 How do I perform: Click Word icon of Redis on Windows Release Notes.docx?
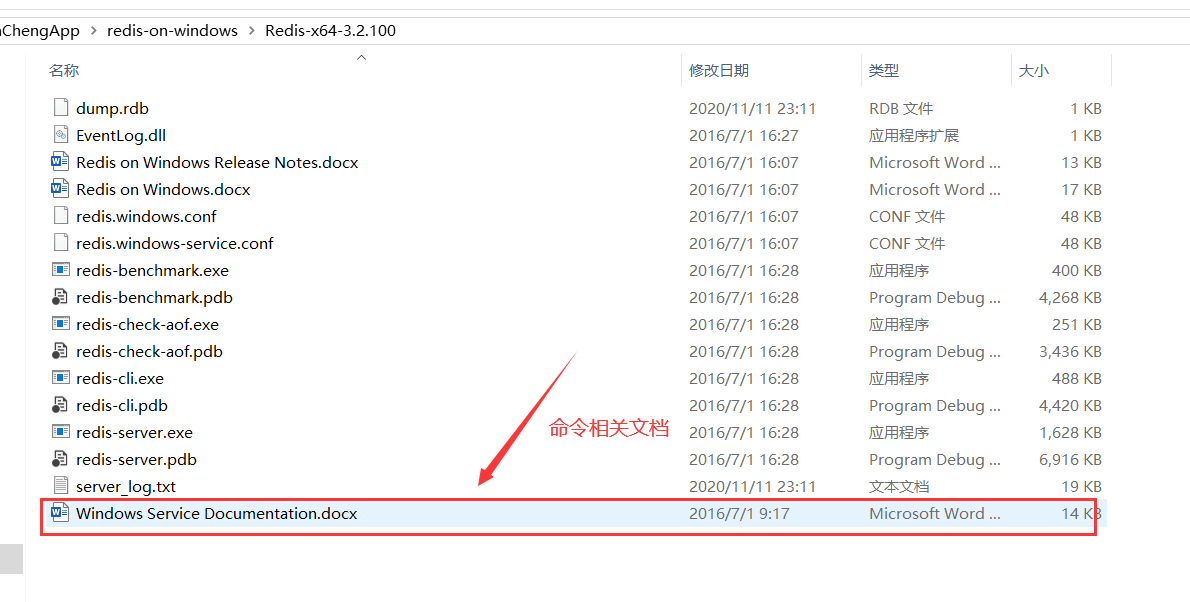[60, 162]
